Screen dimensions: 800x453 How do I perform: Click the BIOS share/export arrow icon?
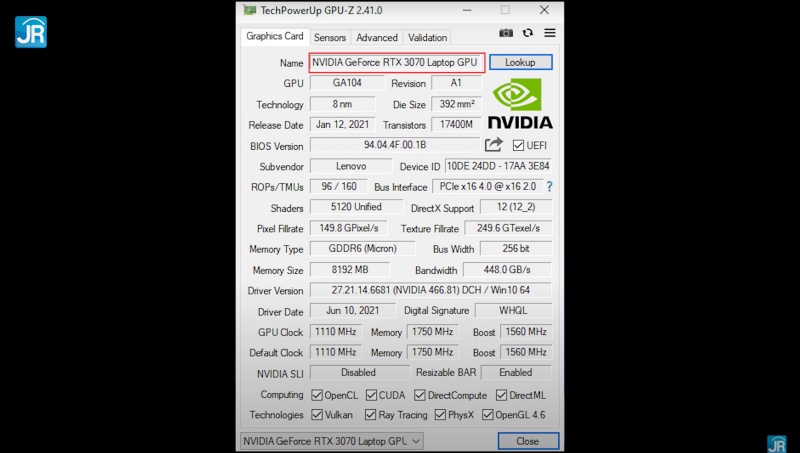click(x=493, y=145)
